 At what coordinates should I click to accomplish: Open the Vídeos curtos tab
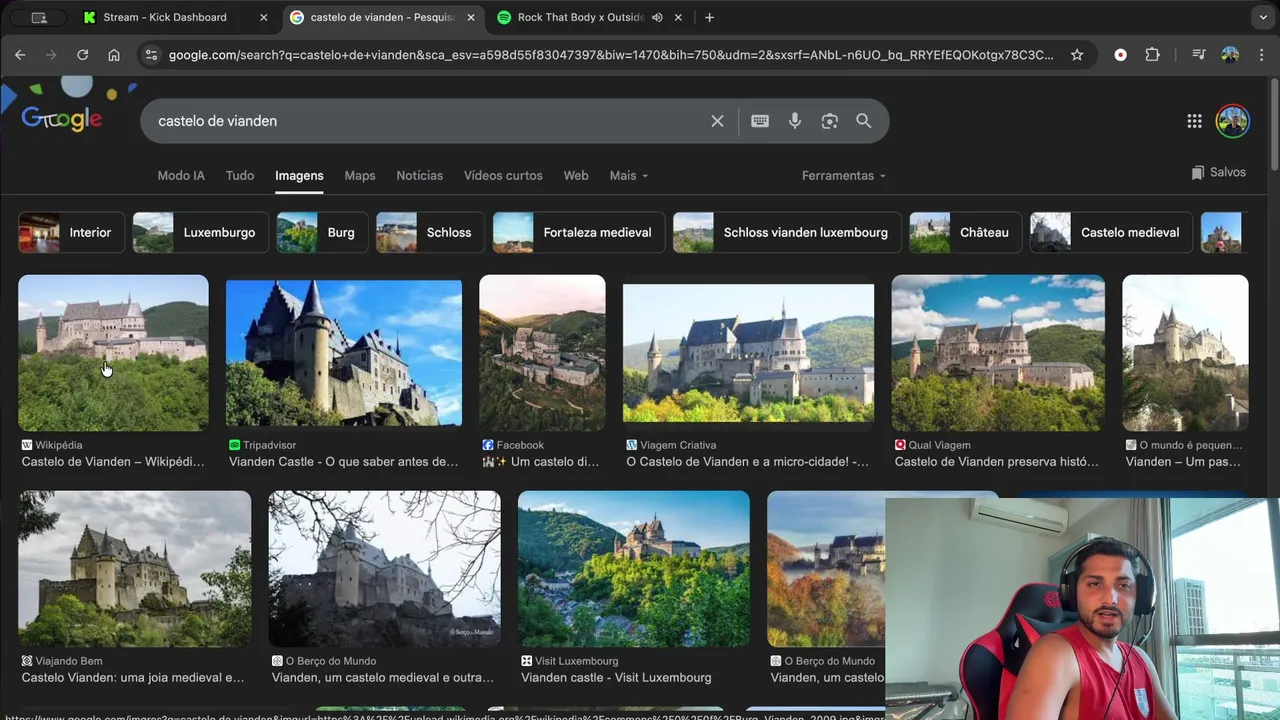click(503, 175)
